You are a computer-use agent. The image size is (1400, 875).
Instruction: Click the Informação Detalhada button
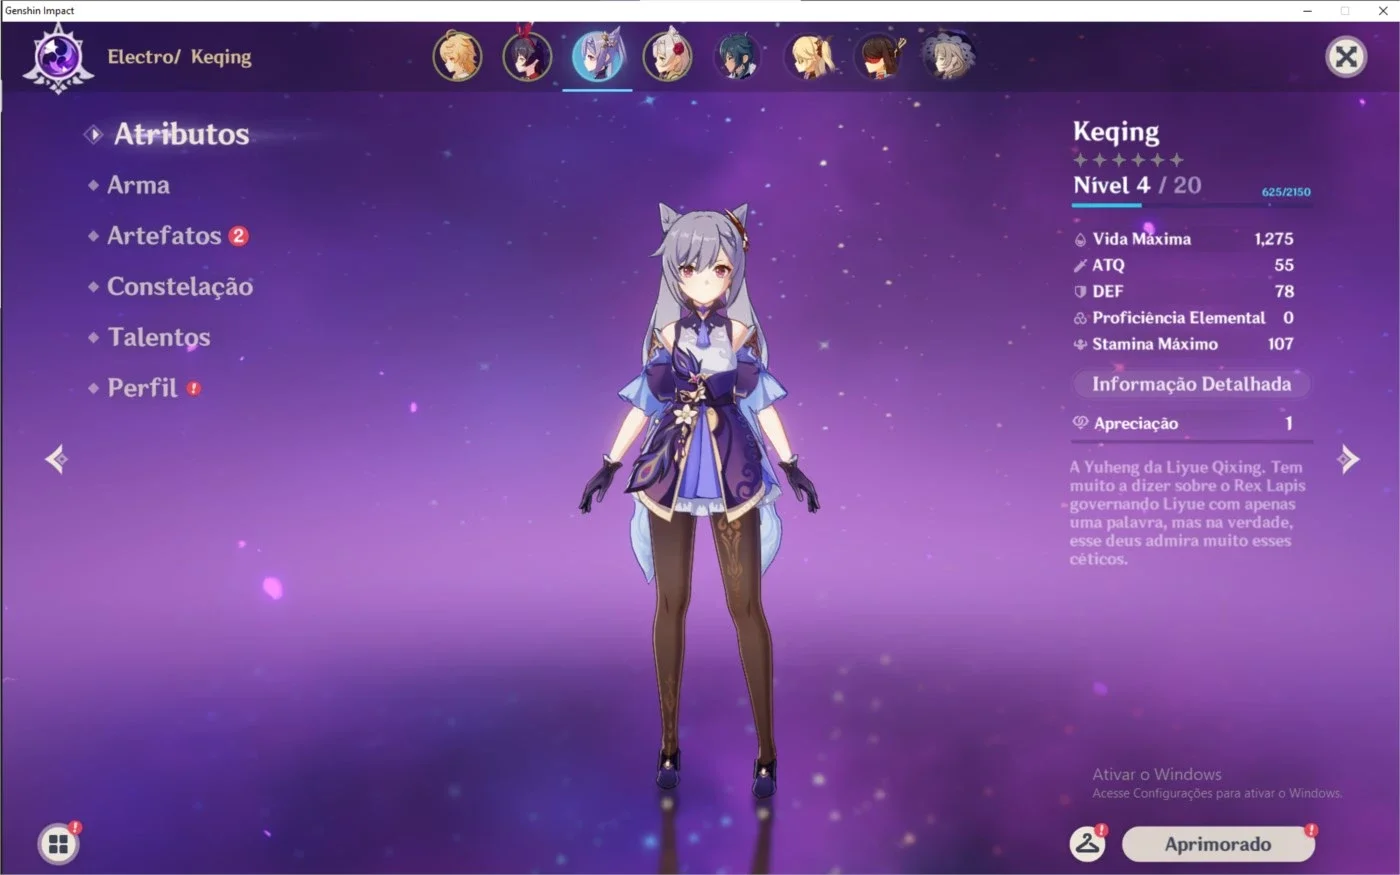(x=1191, y=384)
